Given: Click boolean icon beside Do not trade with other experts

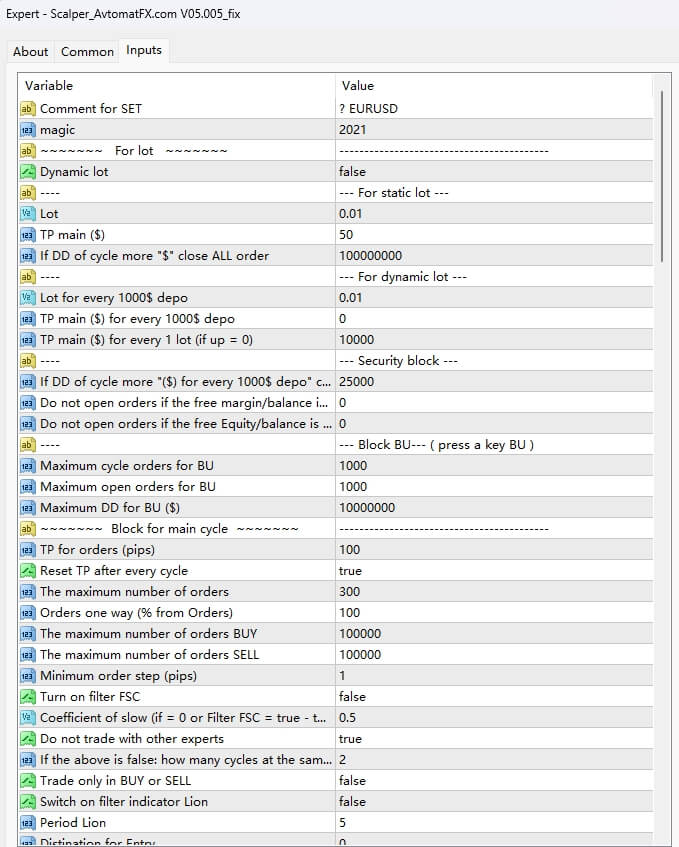Looking at the screenshot, I should pyautogui.click(x=27, y=739).
